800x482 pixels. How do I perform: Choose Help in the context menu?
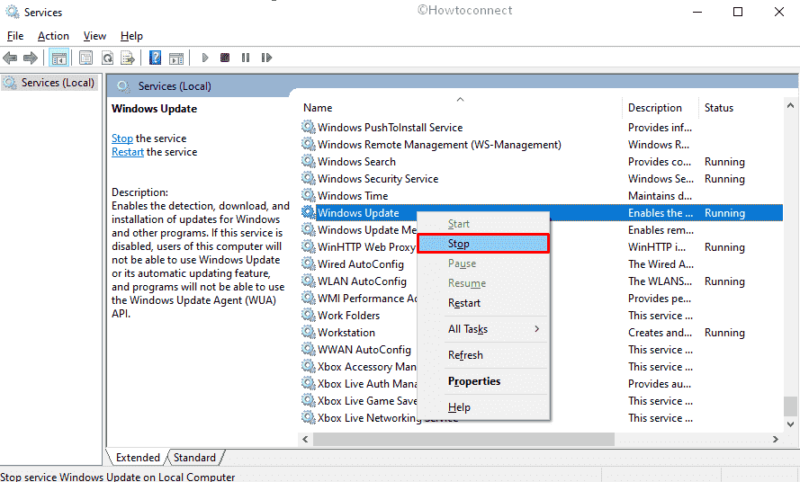coord(483,407)
